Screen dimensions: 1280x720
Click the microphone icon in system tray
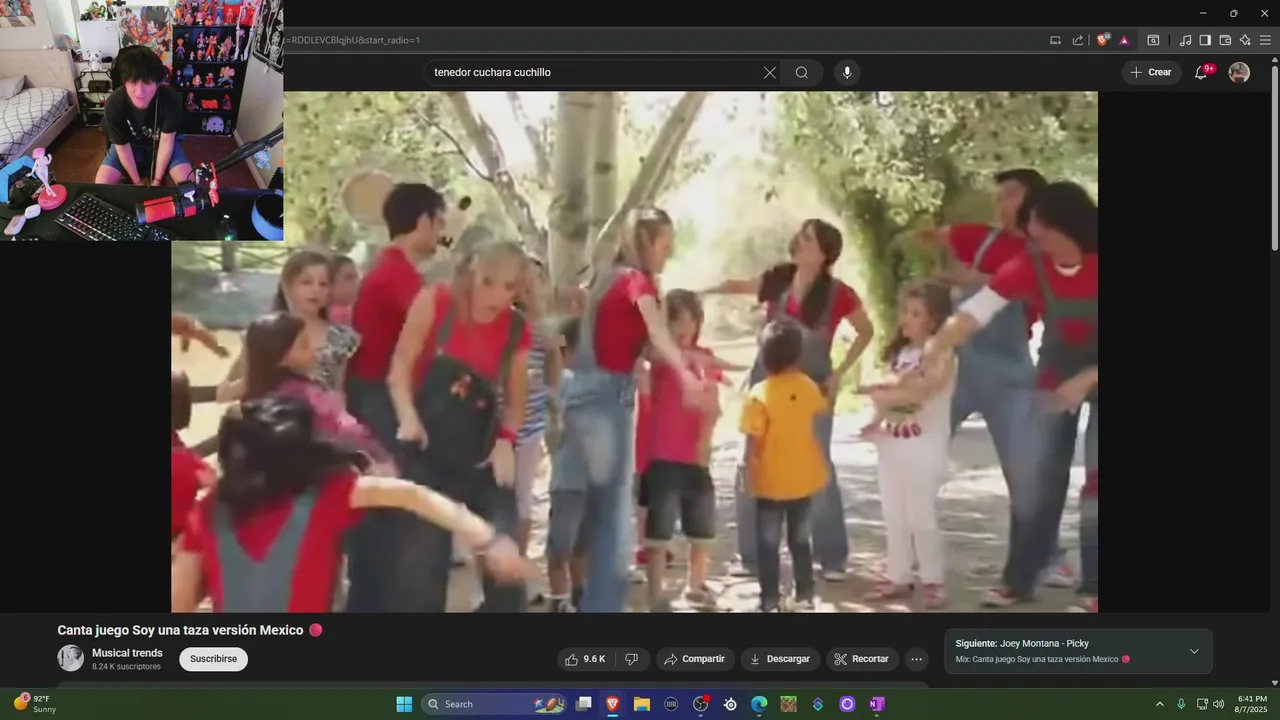coord(1181,704)
